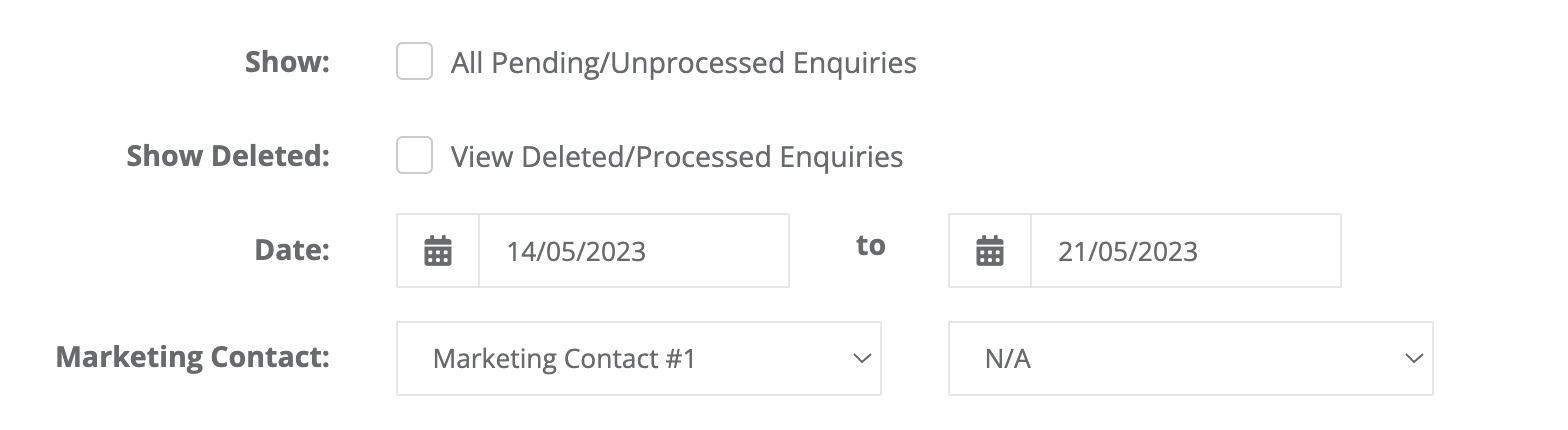Screen dimensions: 1568x430
Task: Open the N/A dropdown
Action: (1191, 358)
